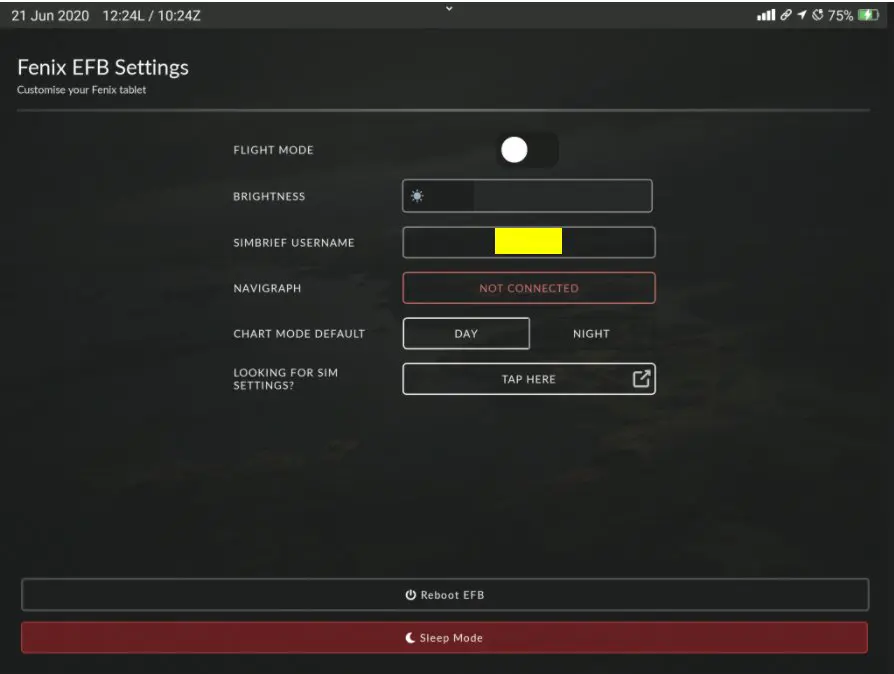Click the Customise your Fenix tablet subtitle

[82, 90]
